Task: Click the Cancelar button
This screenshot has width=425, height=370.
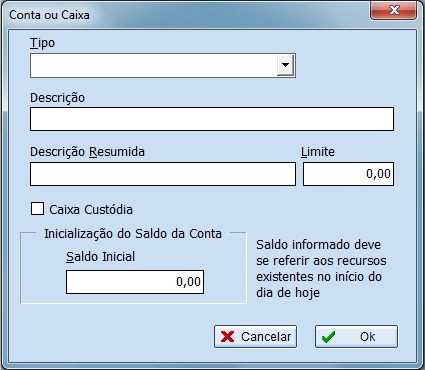Action: click(255, 337)
